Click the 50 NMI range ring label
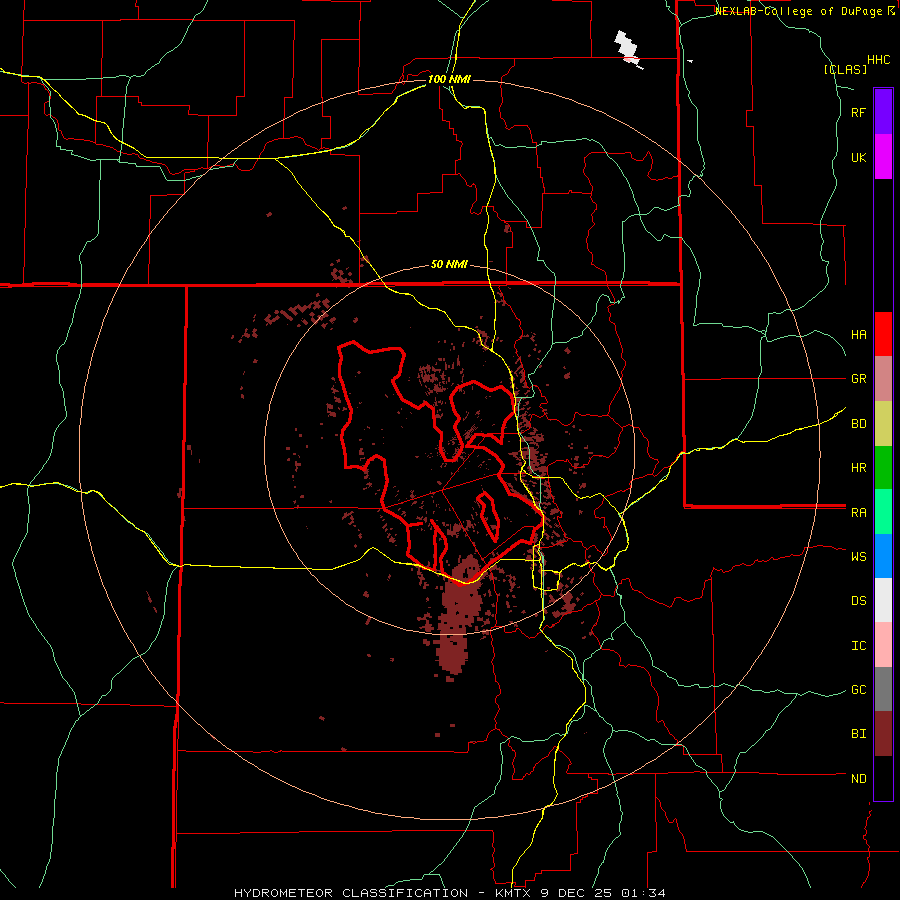900x900 pixels. [449, 264]
